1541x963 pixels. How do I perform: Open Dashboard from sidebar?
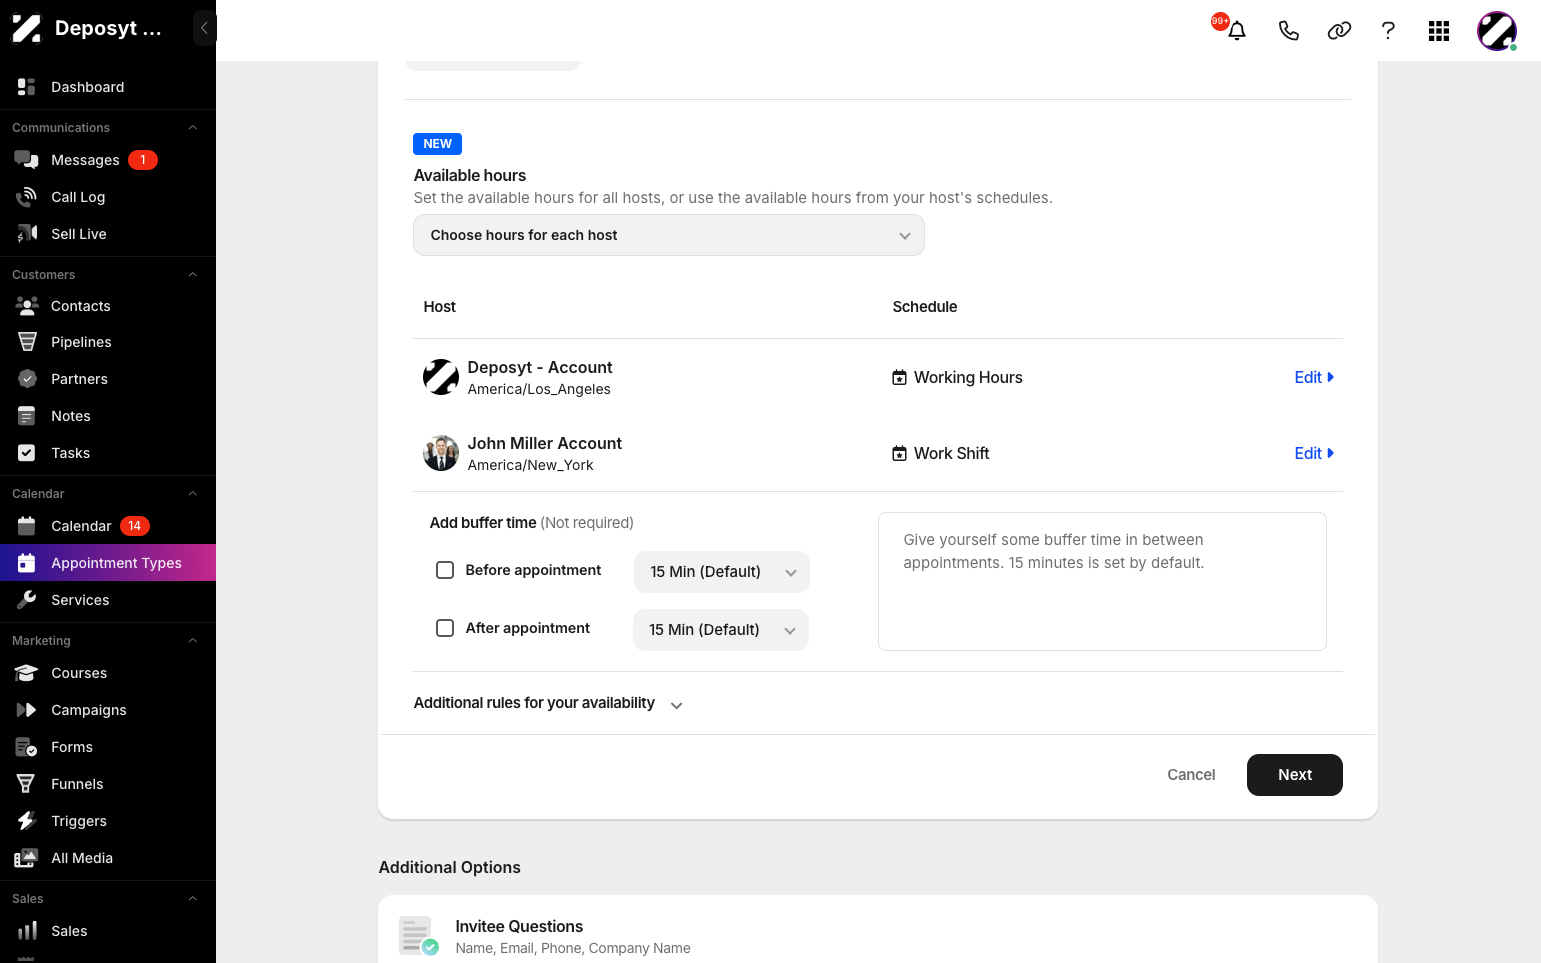(108, 87)
